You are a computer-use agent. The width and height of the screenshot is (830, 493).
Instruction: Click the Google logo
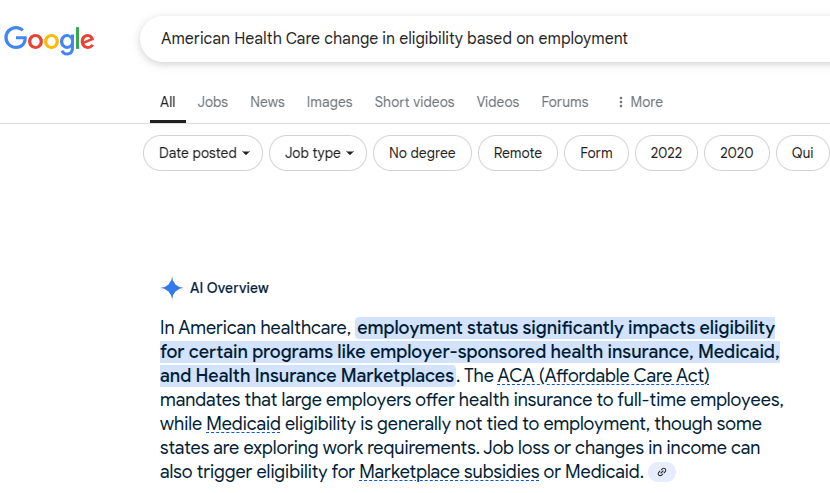coord(49,40)
